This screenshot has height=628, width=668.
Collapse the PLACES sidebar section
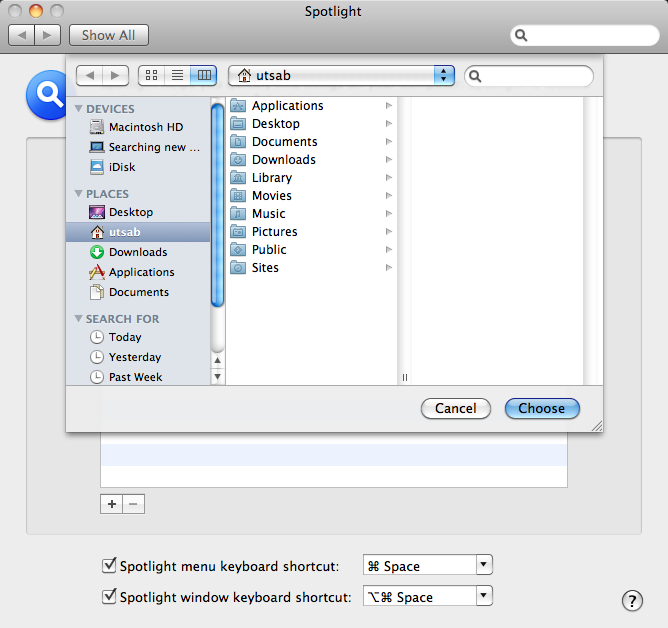tap(78, 193)
